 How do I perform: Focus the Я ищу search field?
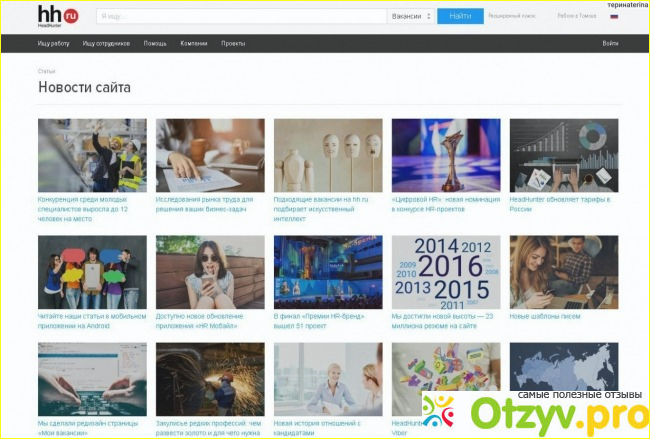tap(242, 16)
